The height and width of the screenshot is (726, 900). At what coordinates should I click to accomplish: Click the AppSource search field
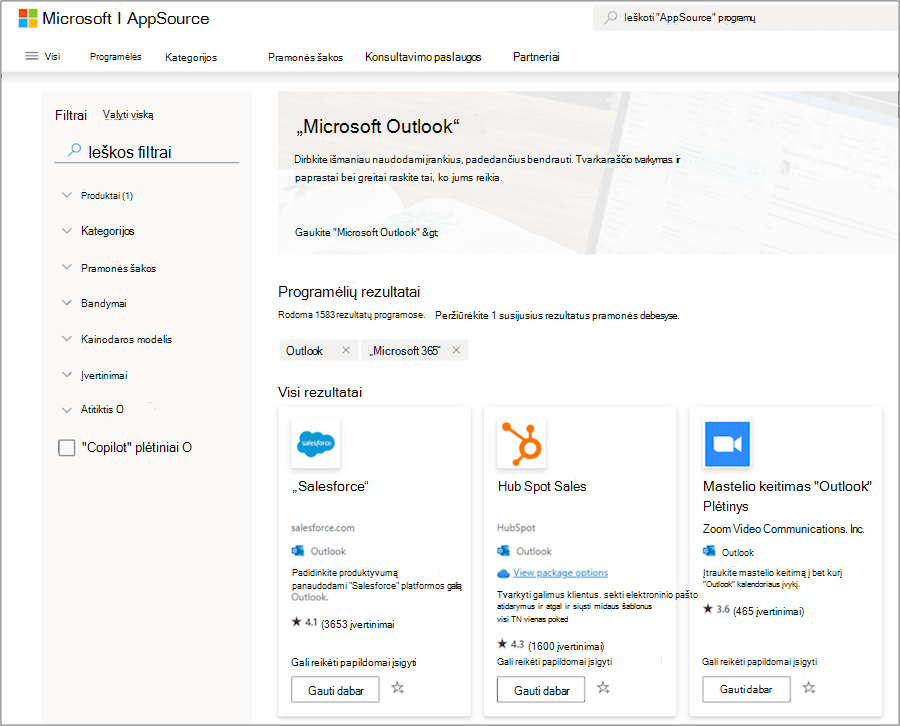(x=746, y=18)
